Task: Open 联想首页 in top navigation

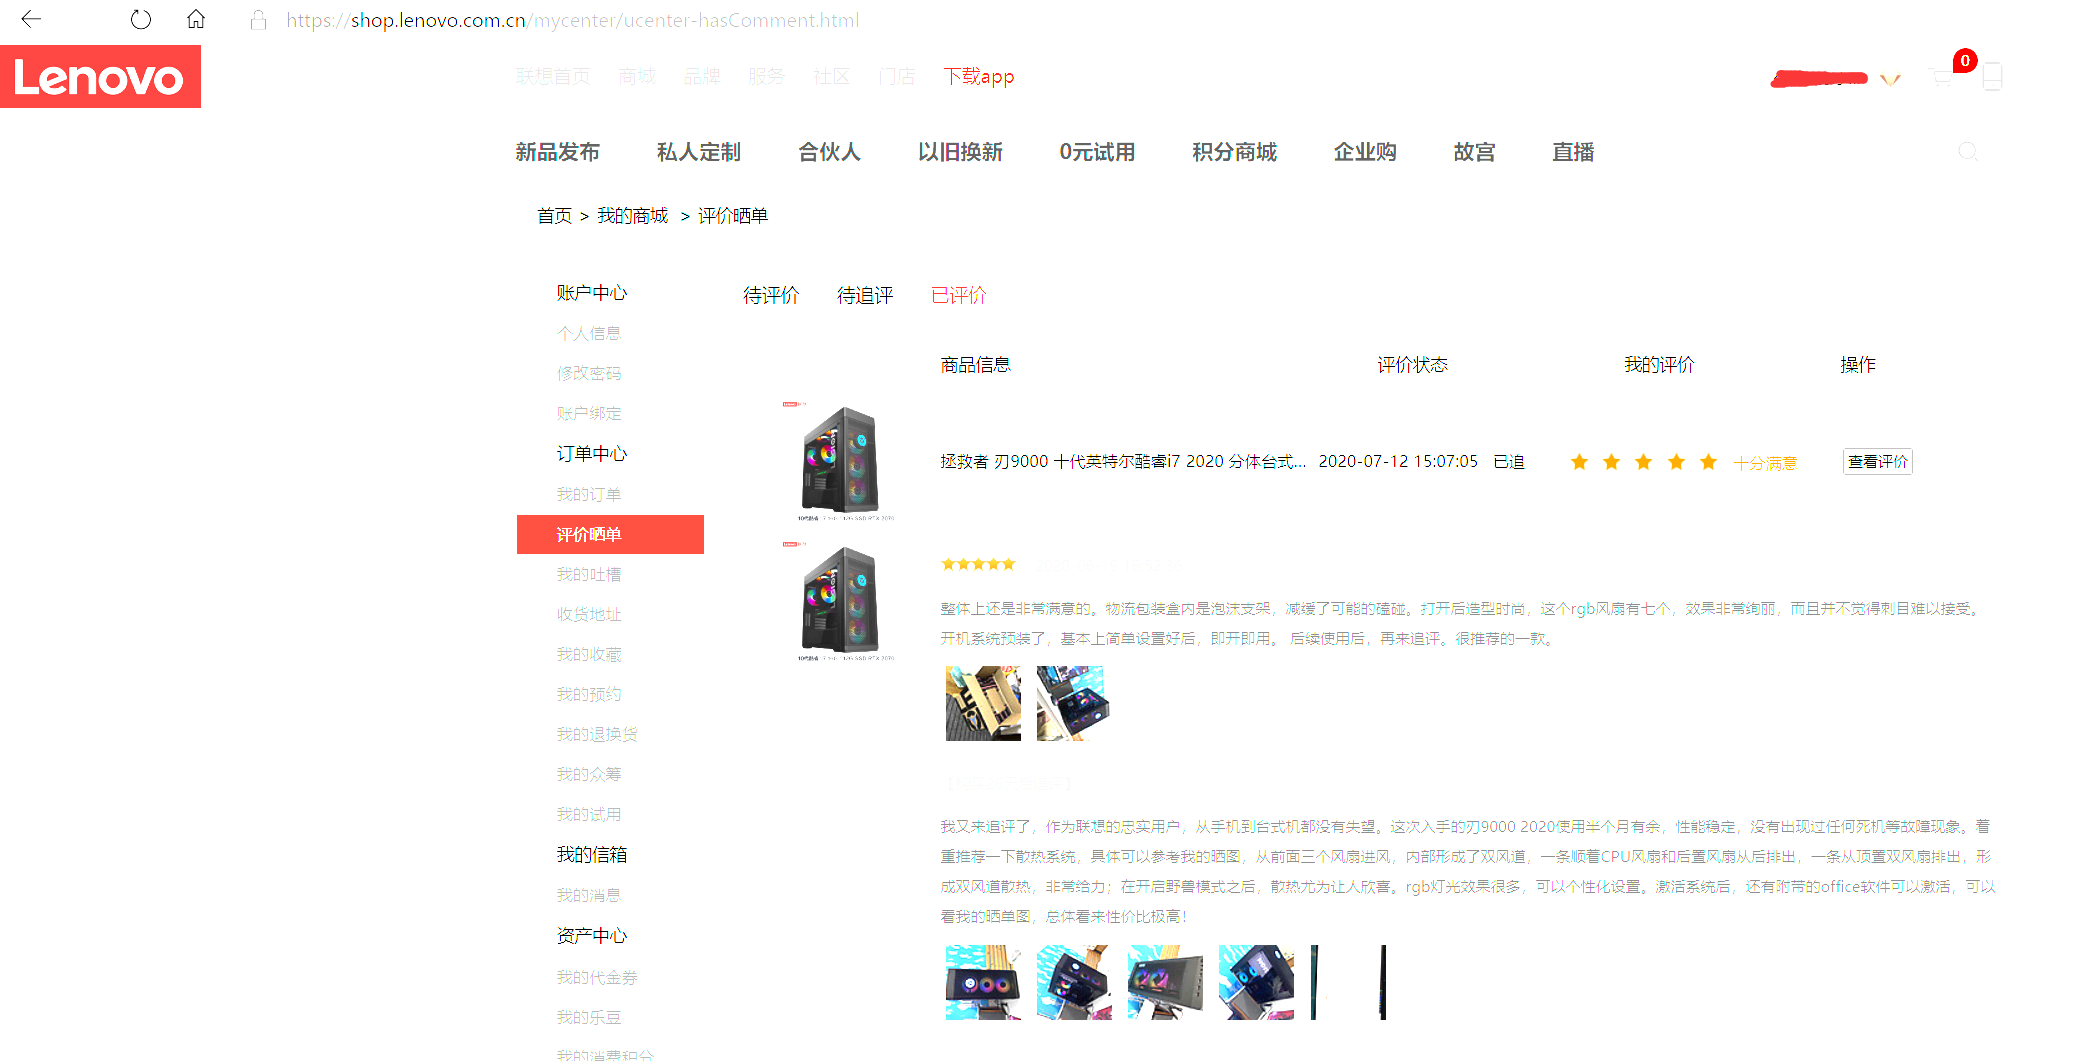Action: (x=553, y=77)
